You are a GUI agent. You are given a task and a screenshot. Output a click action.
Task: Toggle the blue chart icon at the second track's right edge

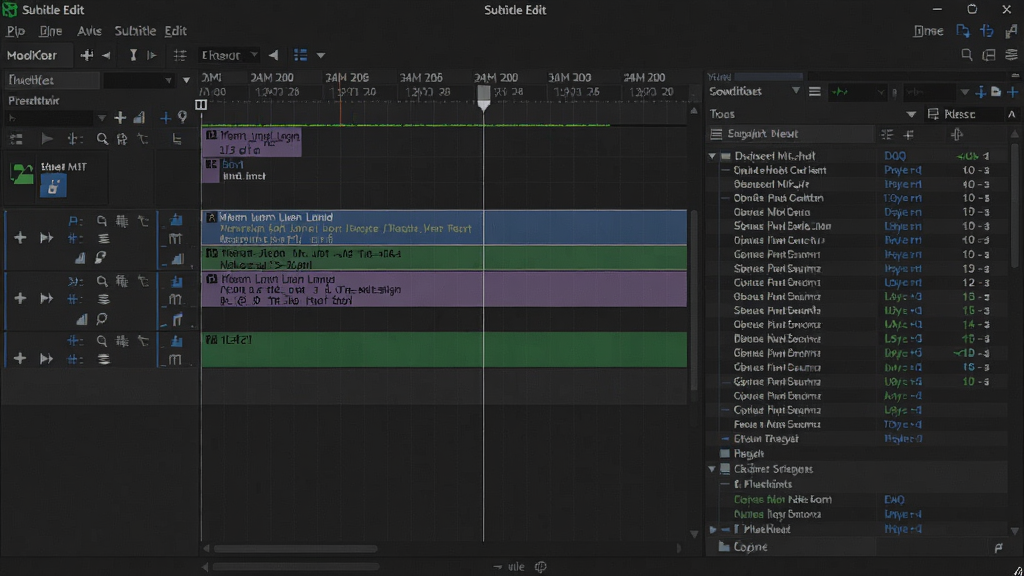[x=176, y=281]
